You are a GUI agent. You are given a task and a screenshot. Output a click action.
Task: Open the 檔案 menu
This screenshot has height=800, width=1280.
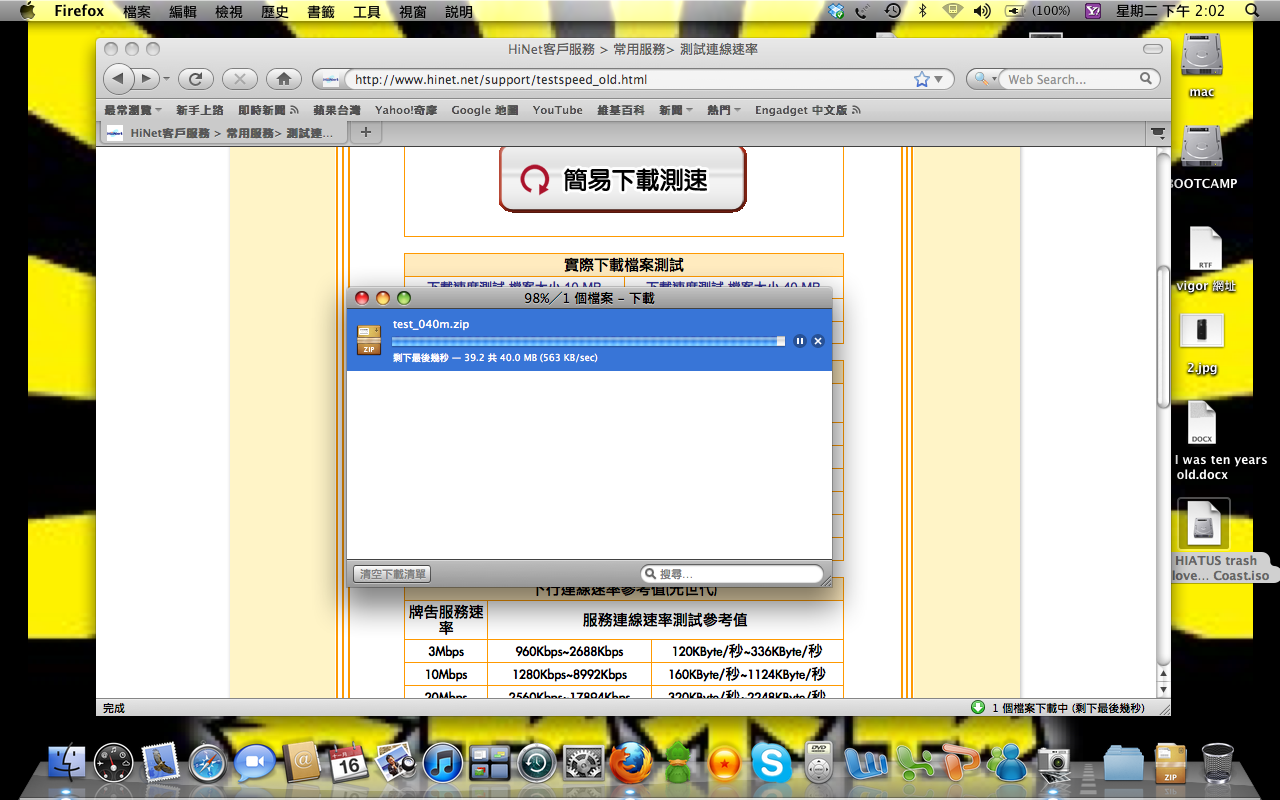click(137, 11)
